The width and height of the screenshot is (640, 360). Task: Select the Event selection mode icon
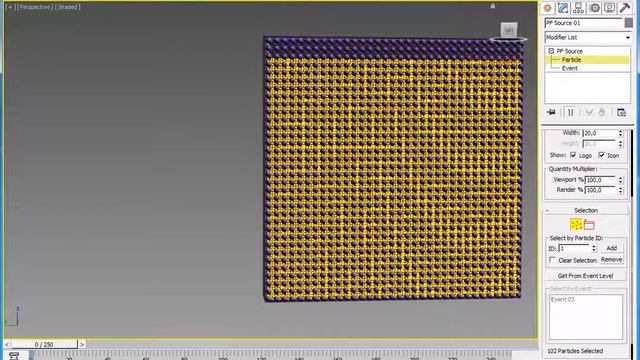click(589, 224)
